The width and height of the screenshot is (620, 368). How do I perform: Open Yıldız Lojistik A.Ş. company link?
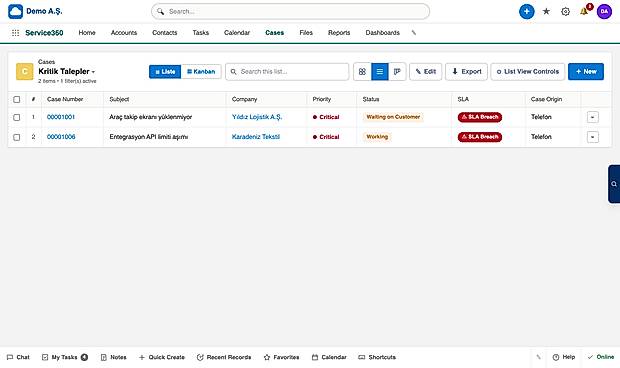257,117
